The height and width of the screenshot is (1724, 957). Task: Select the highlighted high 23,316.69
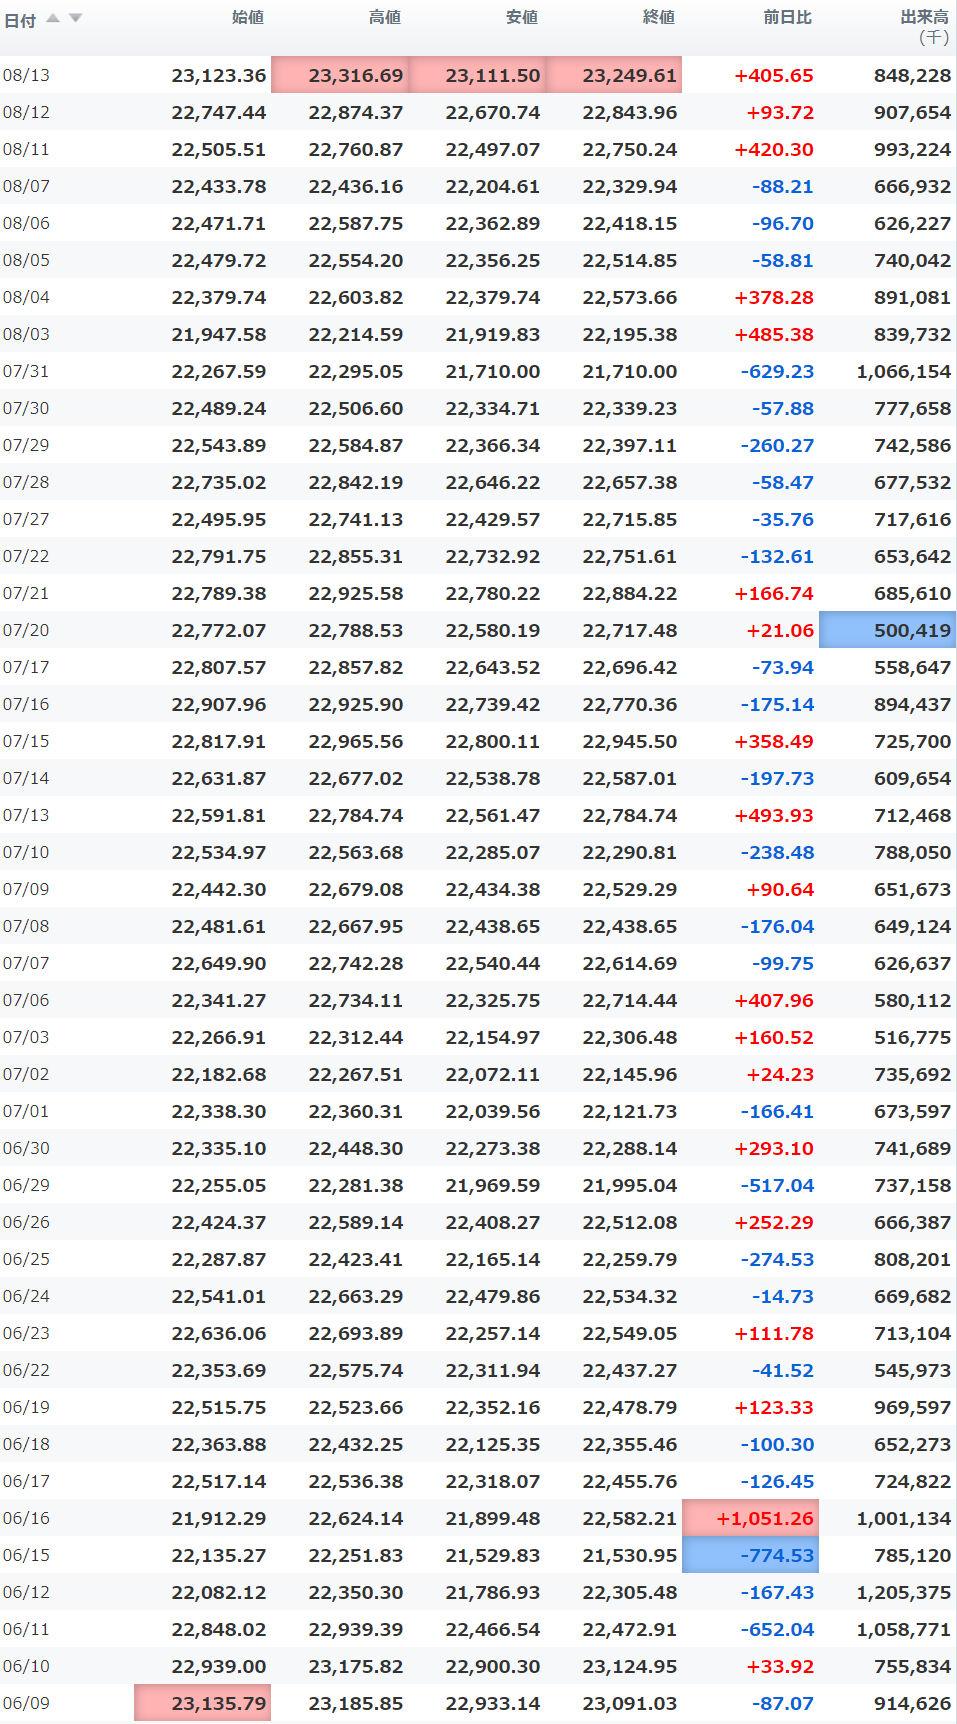tap(340, 75)
